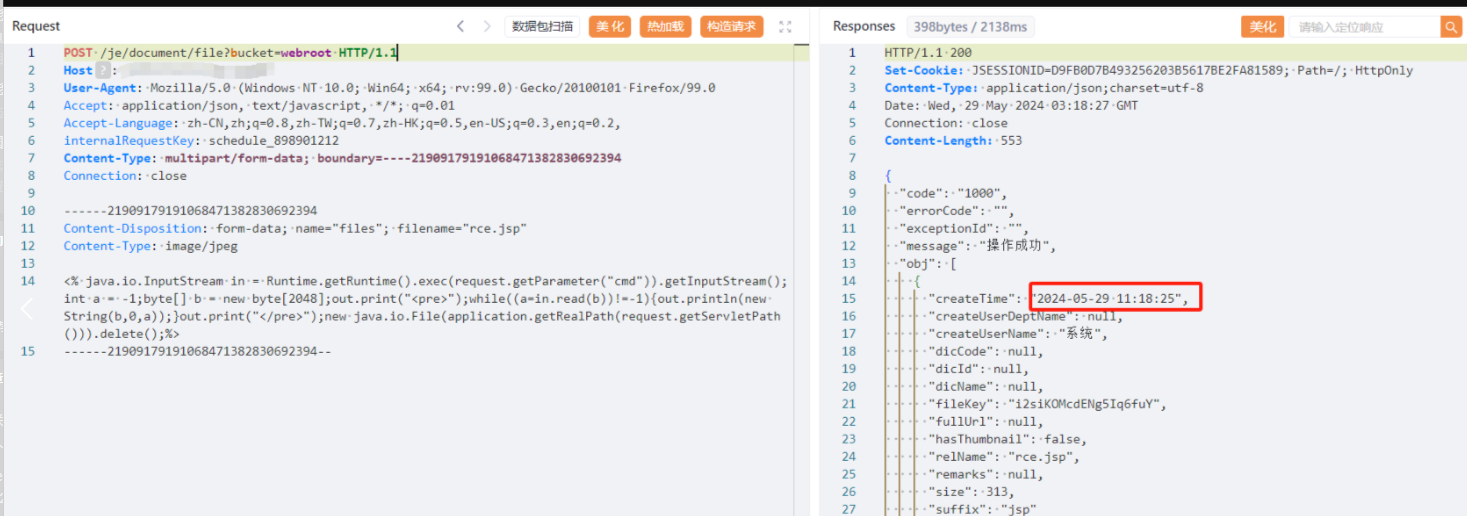
Task: Click 美化 beautify in Responses panel
Action: click(1261, 27)
